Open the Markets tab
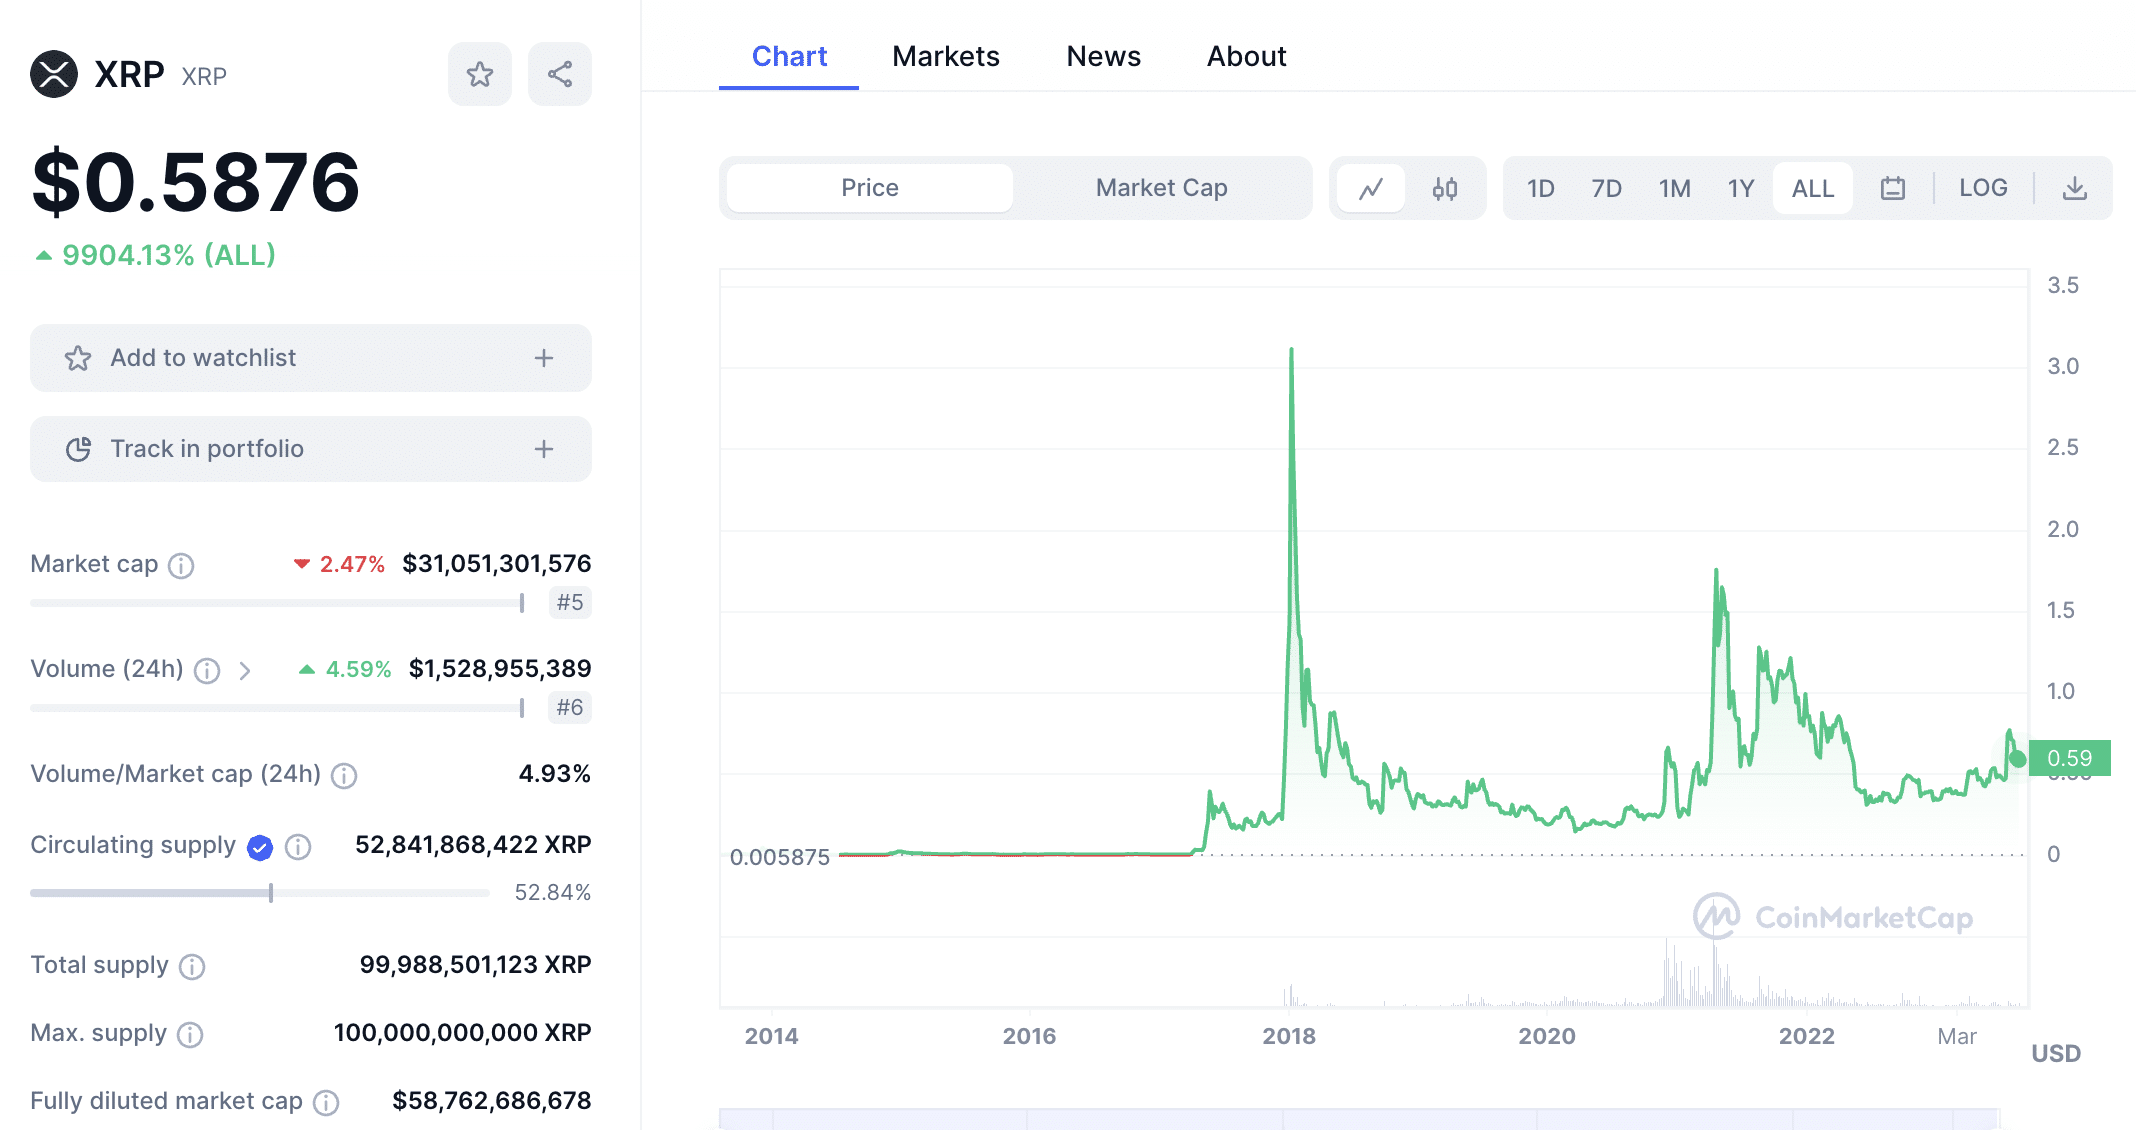Viewport: 2136px width, 1130px height. click(946, 56)
